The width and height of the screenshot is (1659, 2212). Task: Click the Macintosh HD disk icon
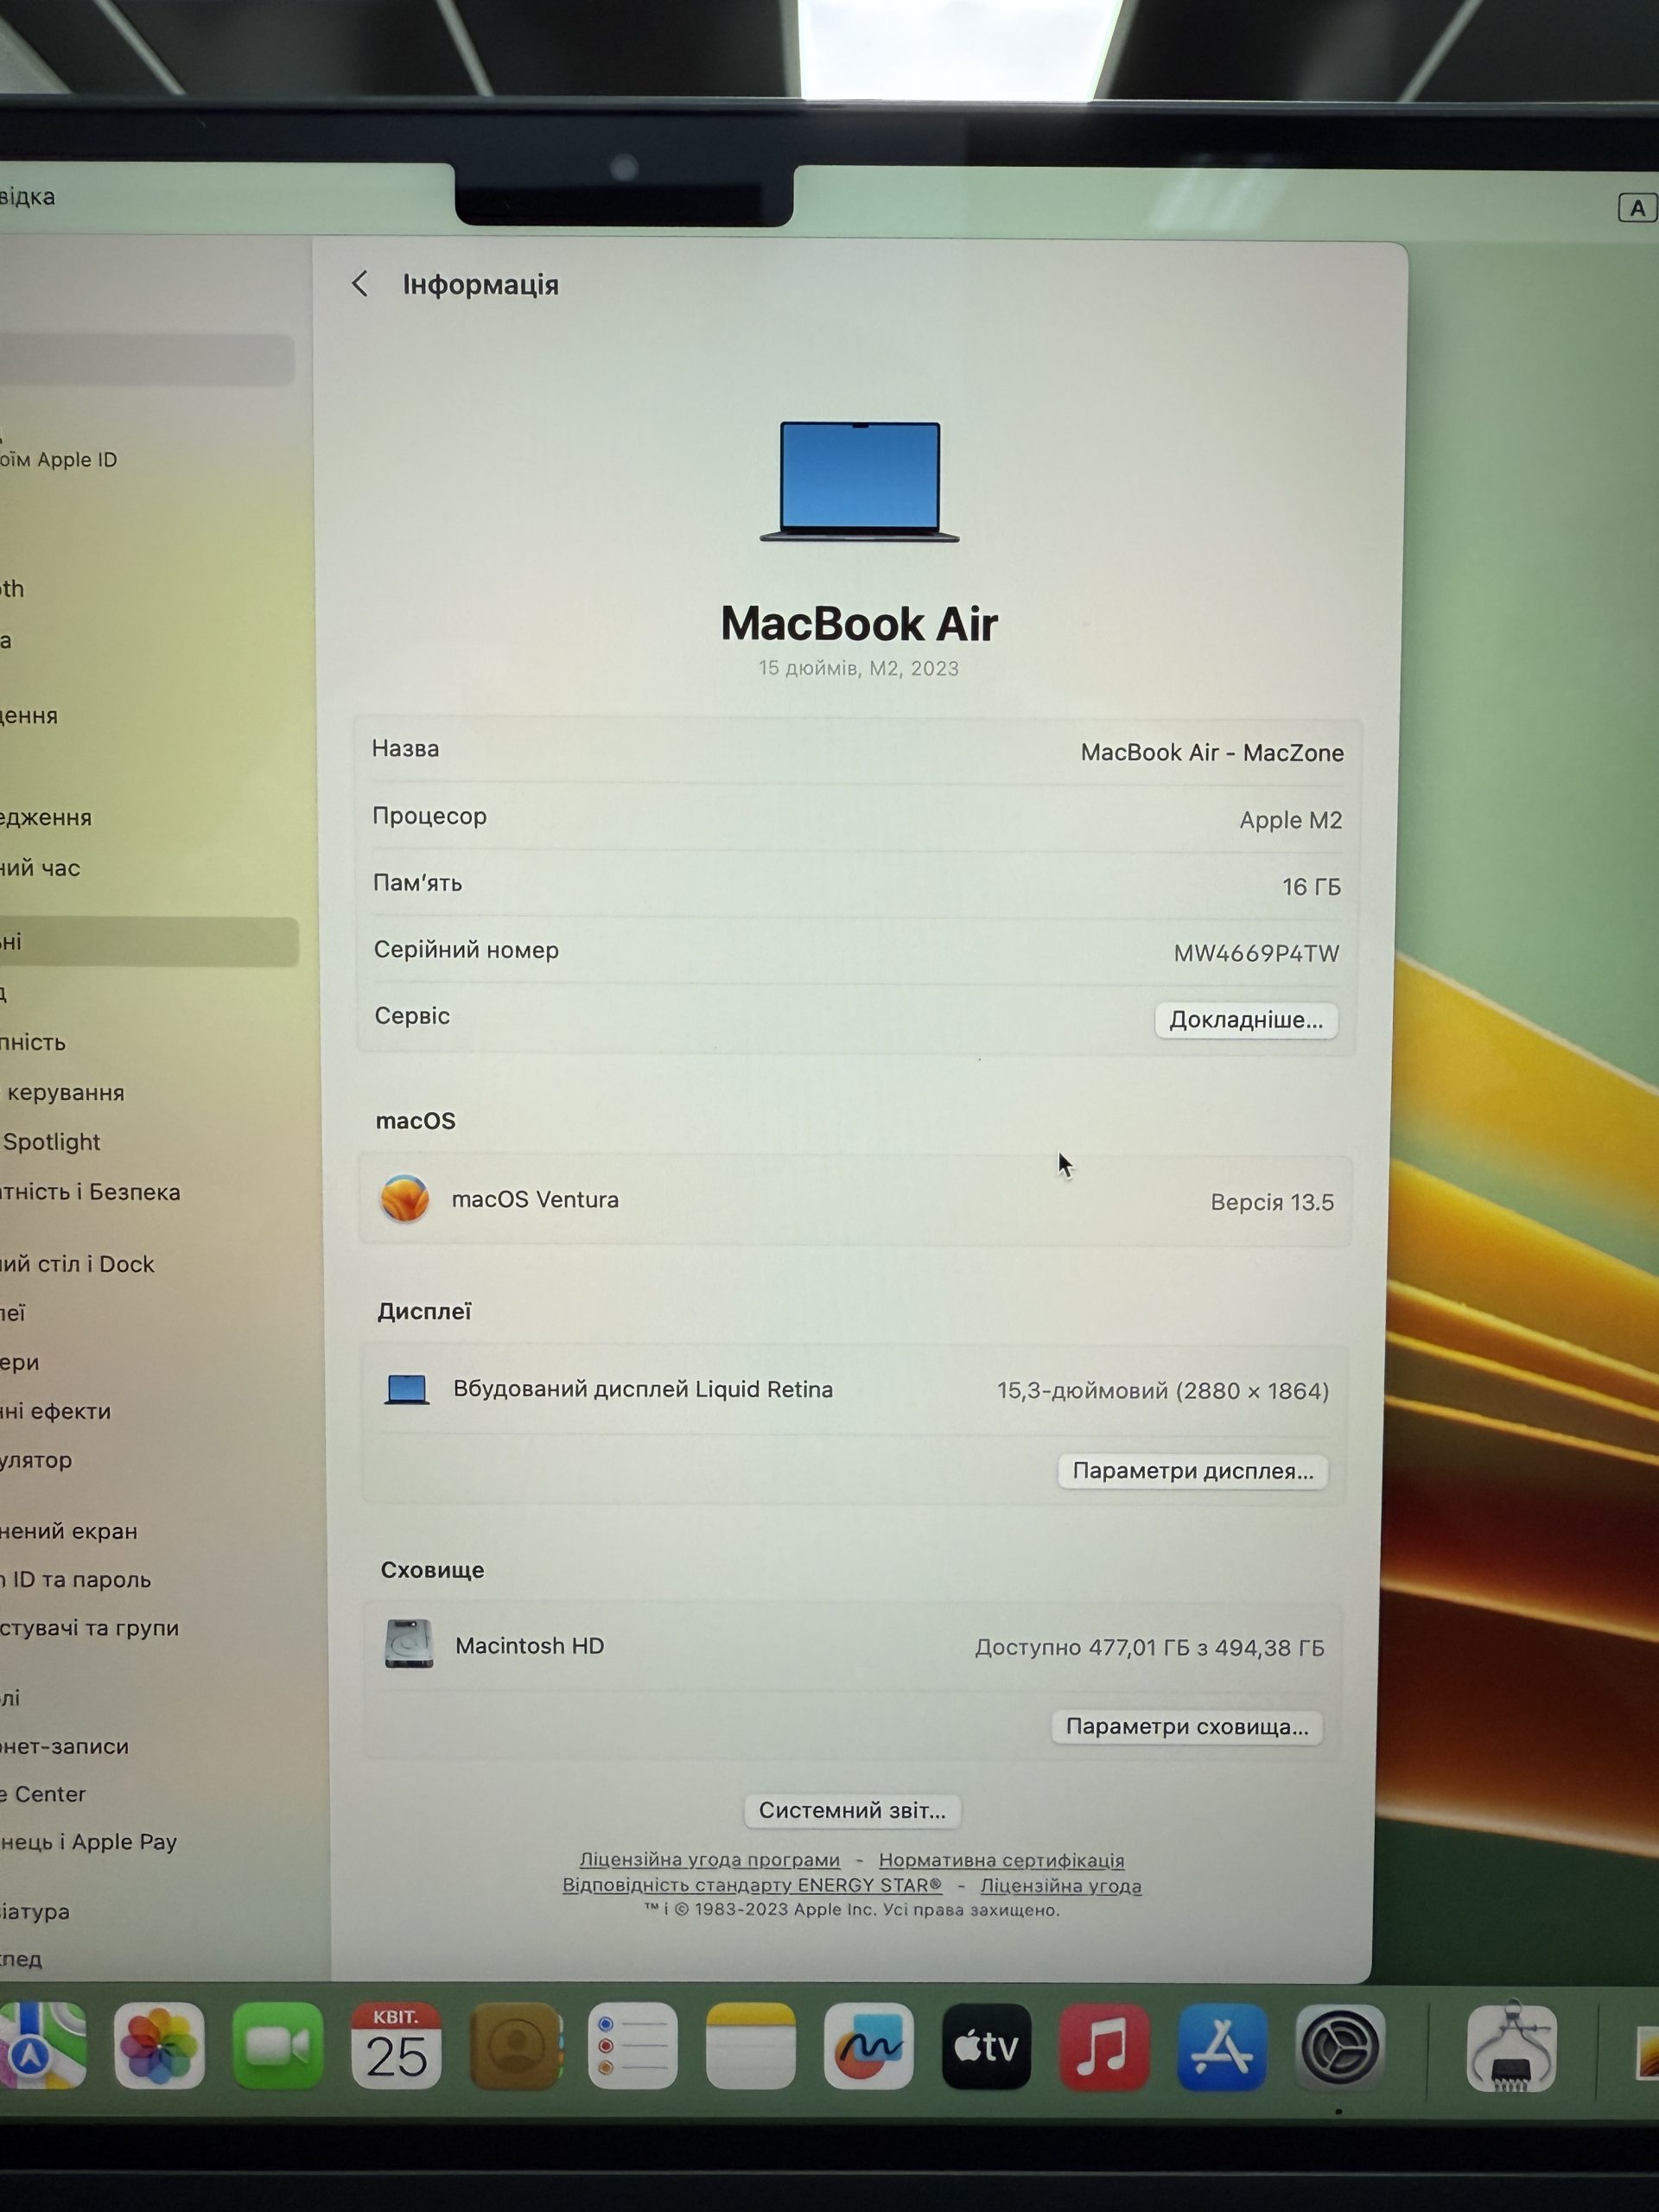(x=409, y=1644)
